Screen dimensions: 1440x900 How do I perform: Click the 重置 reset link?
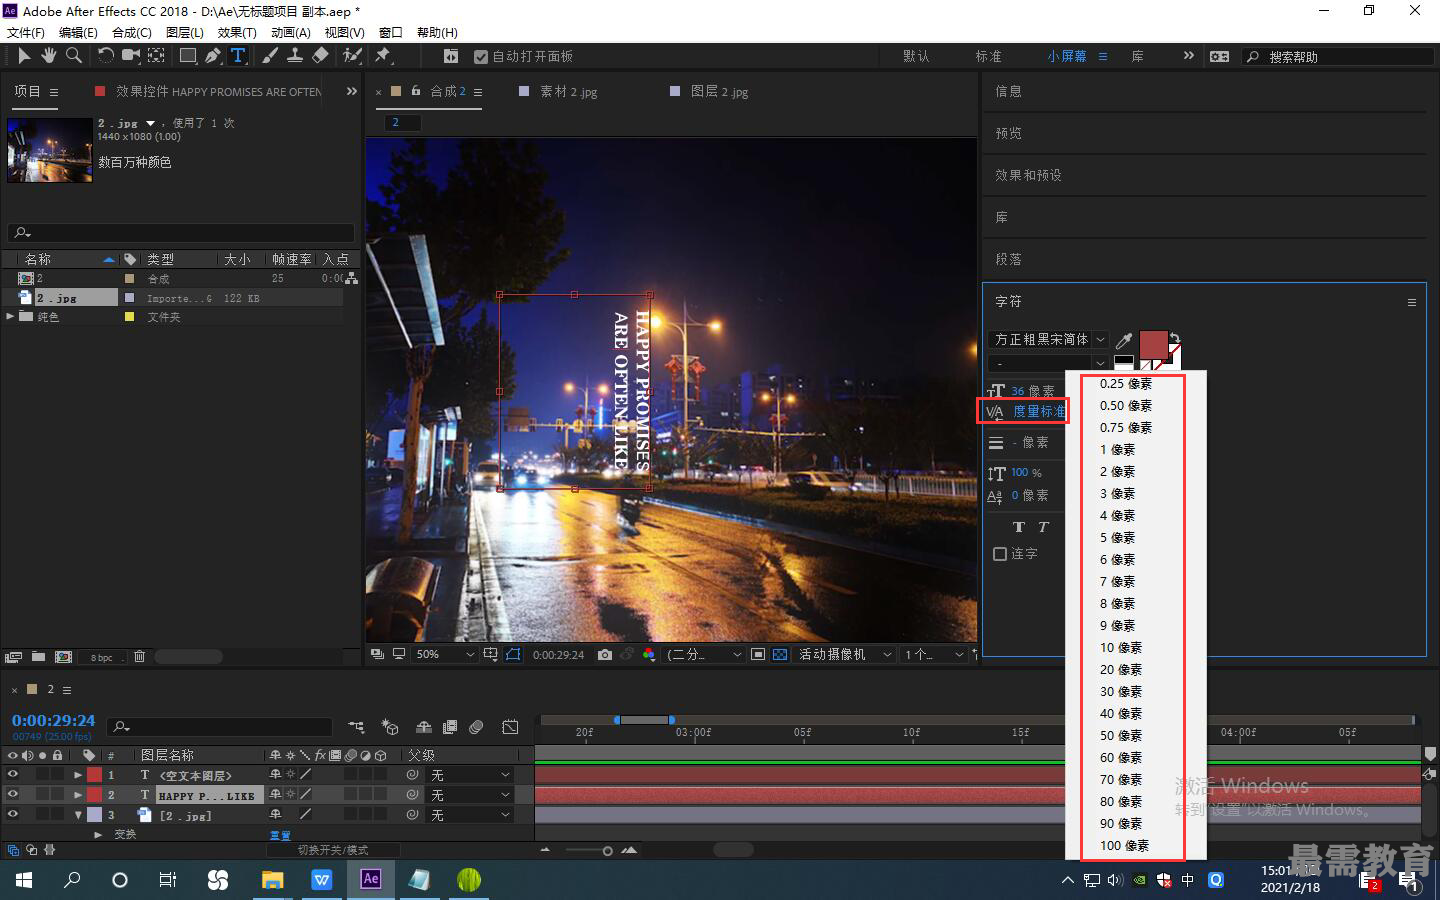pyautogui.click(x=280, y=835)
